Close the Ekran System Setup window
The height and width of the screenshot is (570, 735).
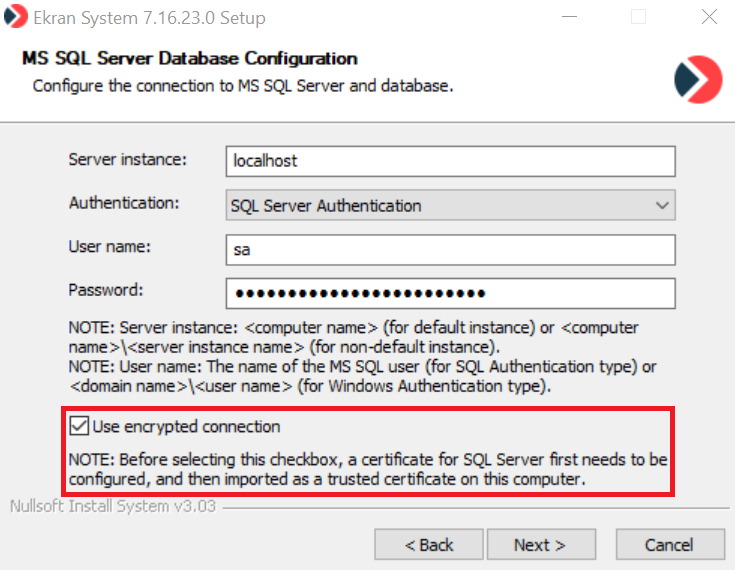709,18
